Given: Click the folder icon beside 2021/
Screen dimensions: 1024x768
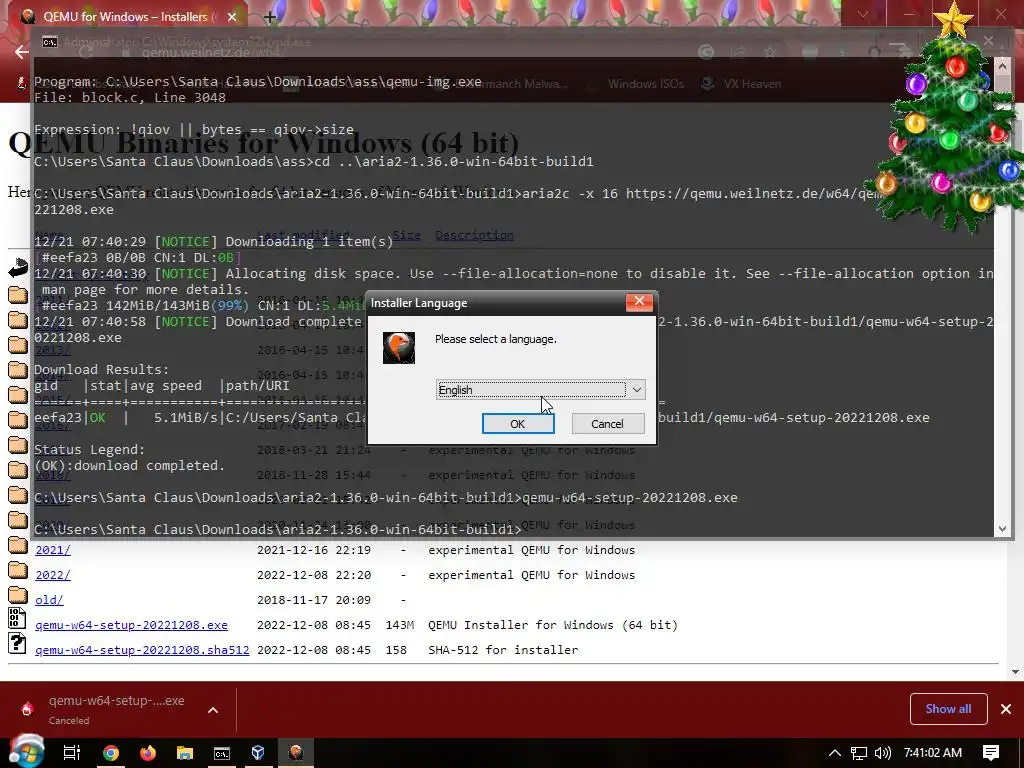Looking at the screenshot, I should pos(18,546).
